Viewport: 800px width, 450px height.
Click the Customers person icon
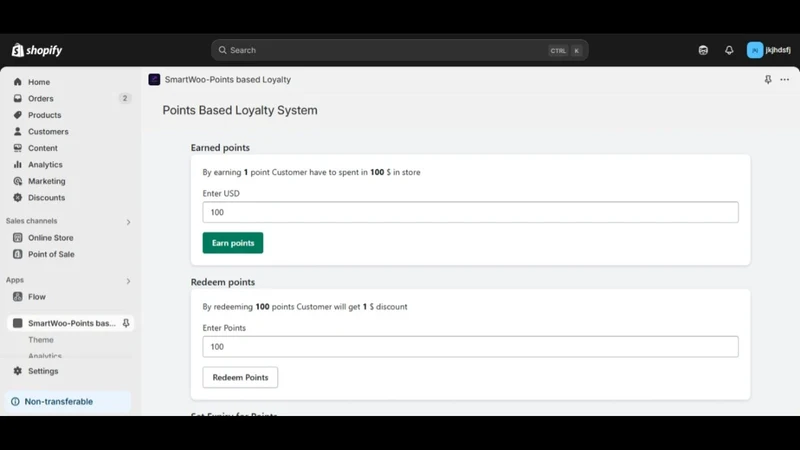coord(18,132)
